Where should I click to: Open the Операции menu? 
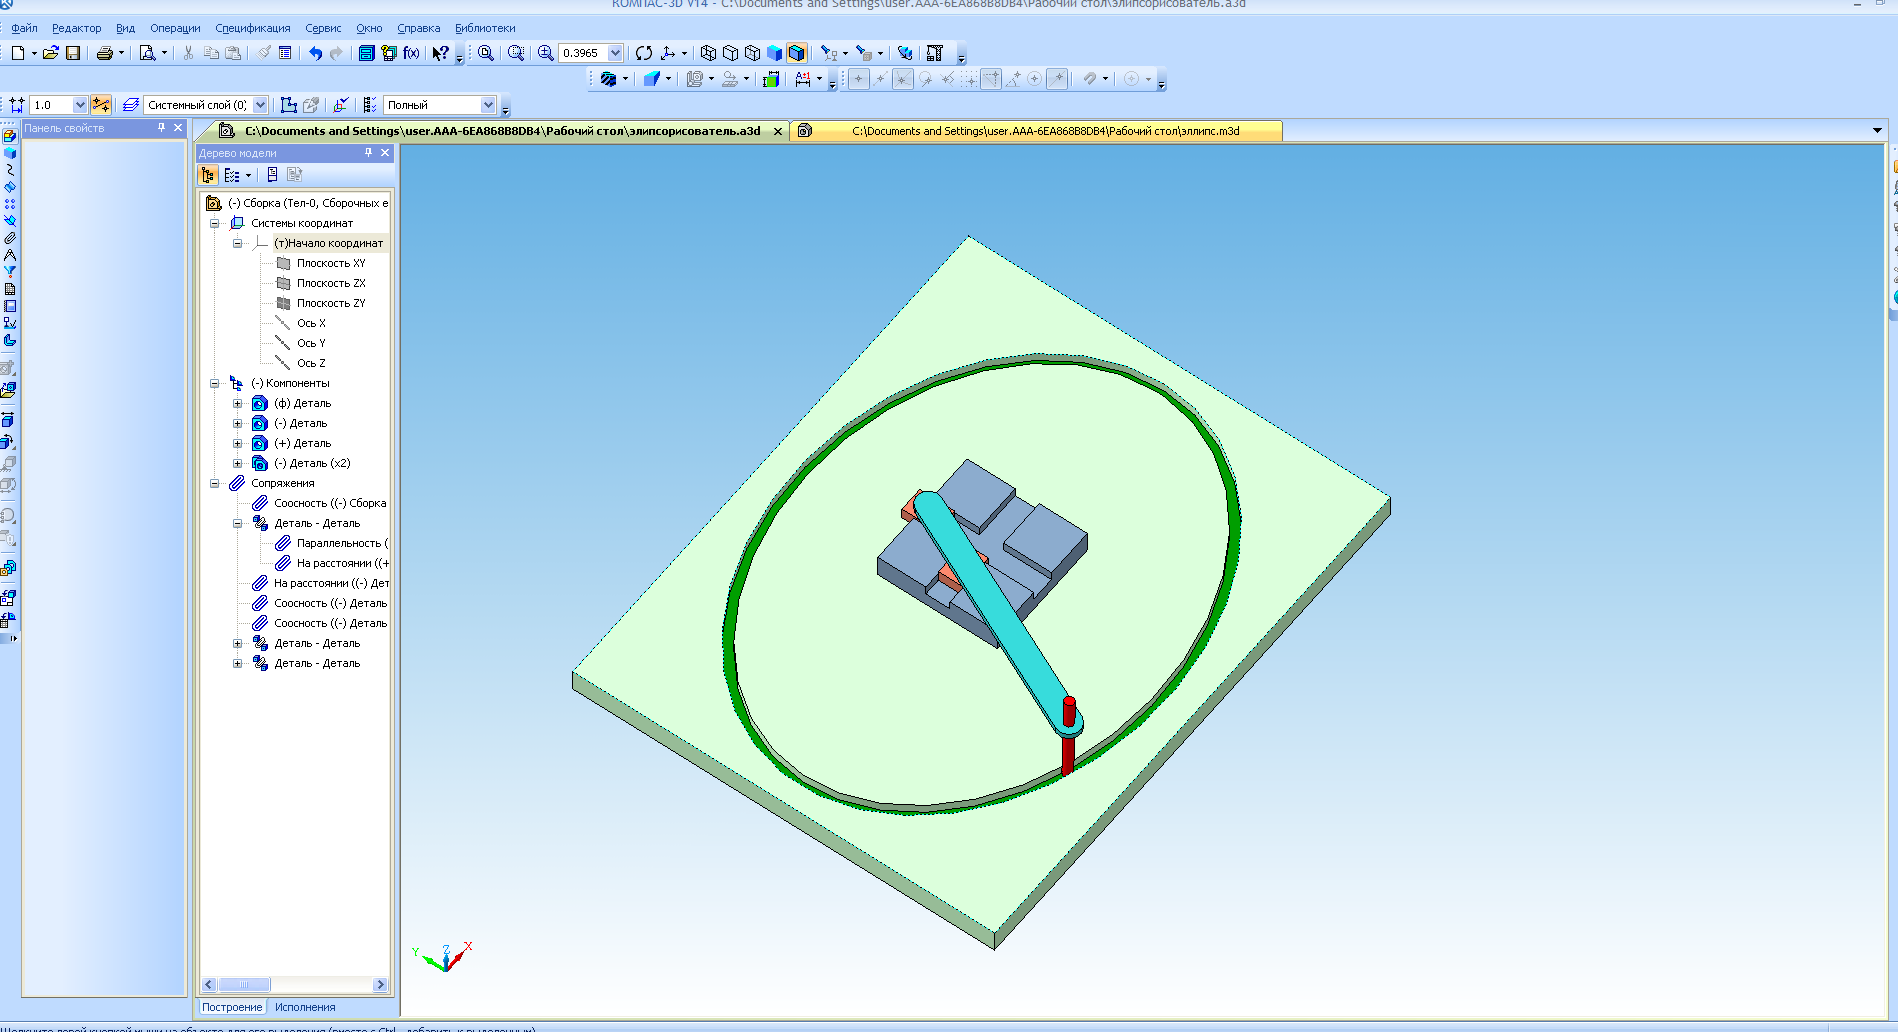[x=175, y=28]
